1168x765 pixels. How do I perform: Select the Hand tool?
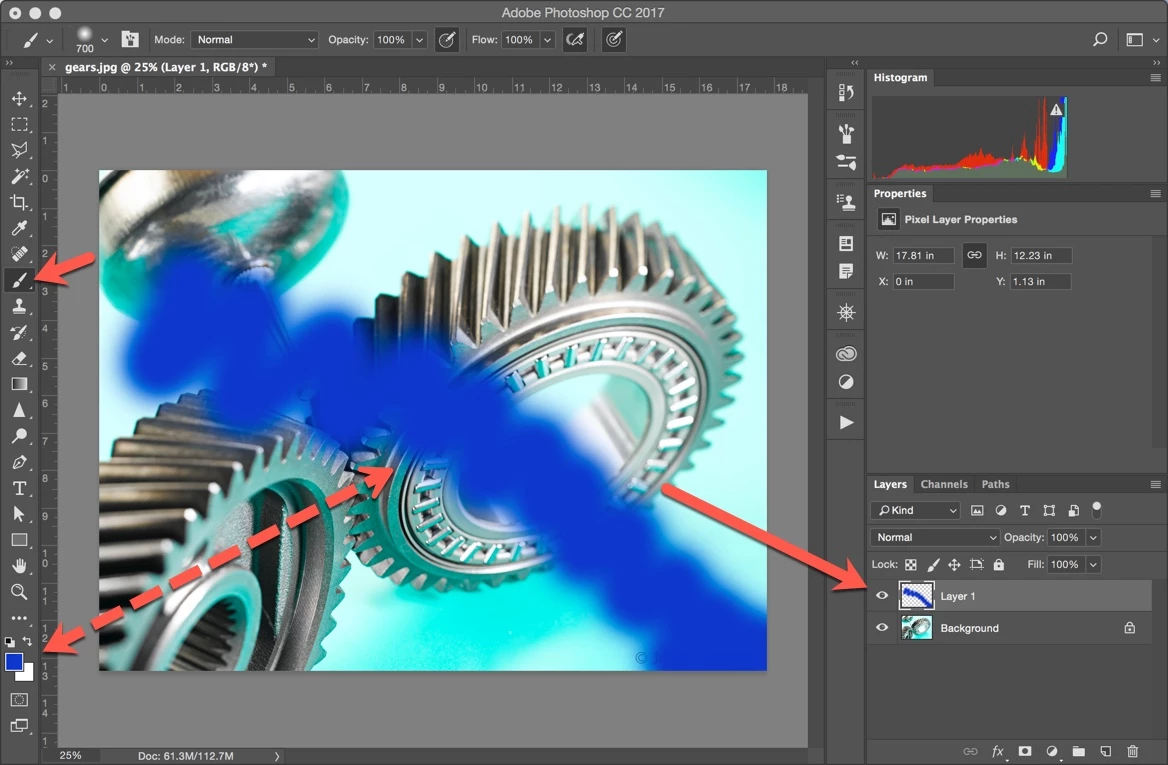(x=19, y=566)
